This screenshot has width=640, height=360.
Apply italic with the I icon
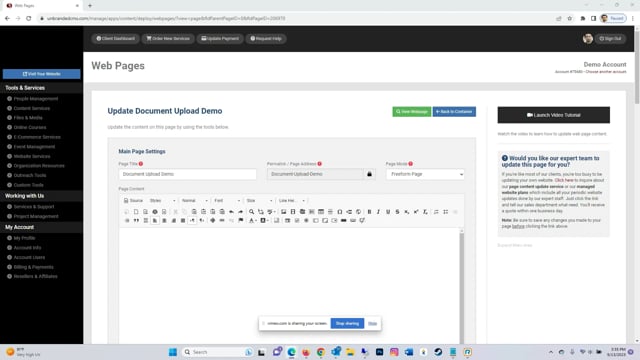coord(378,212)
